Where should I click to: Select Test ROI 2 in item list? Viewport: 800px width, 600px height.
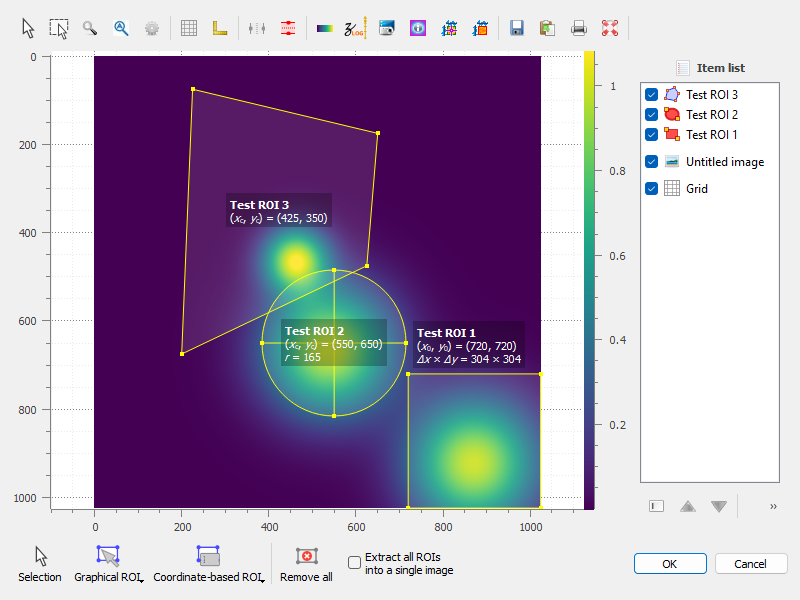click(711, 114)
